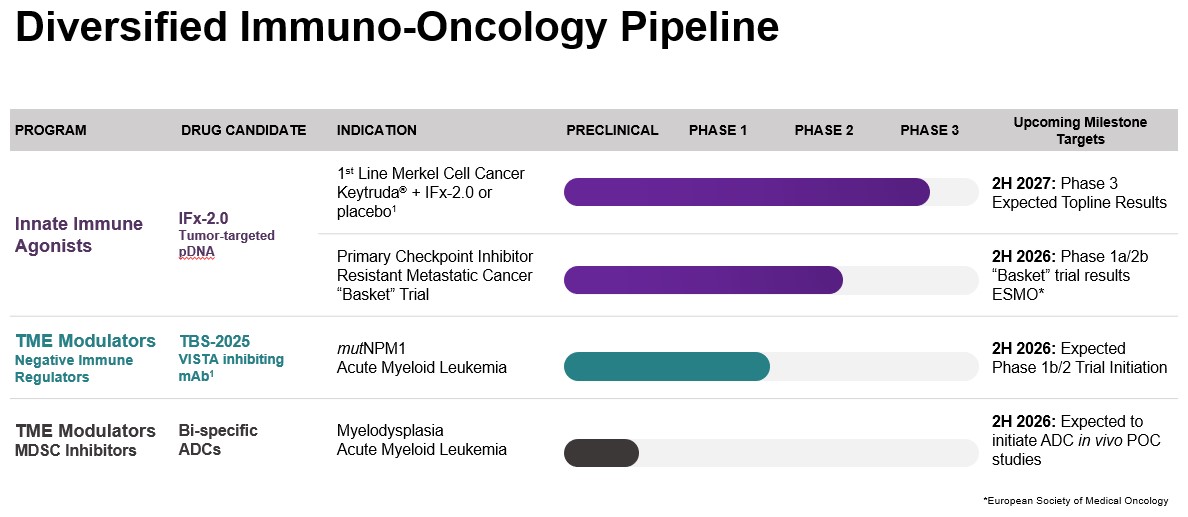Viewport: 1188px width, 517px height.
Task: Click the INDICATION column header
Action: click(x=377, y=130)
